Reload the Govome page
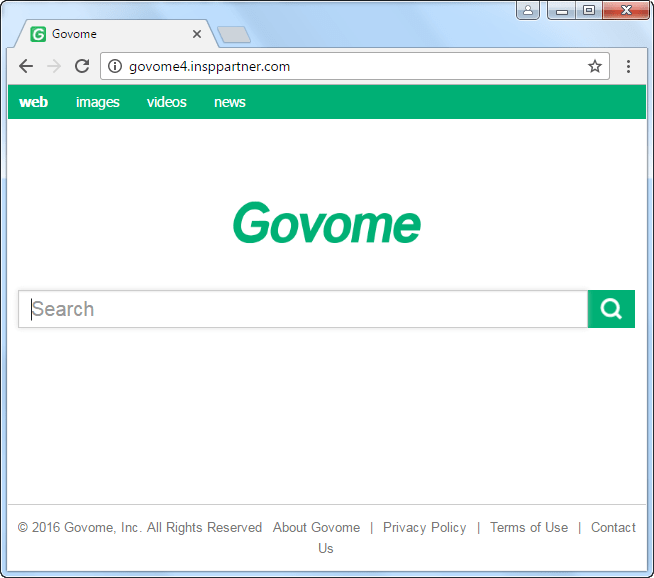 click(82, 66)
